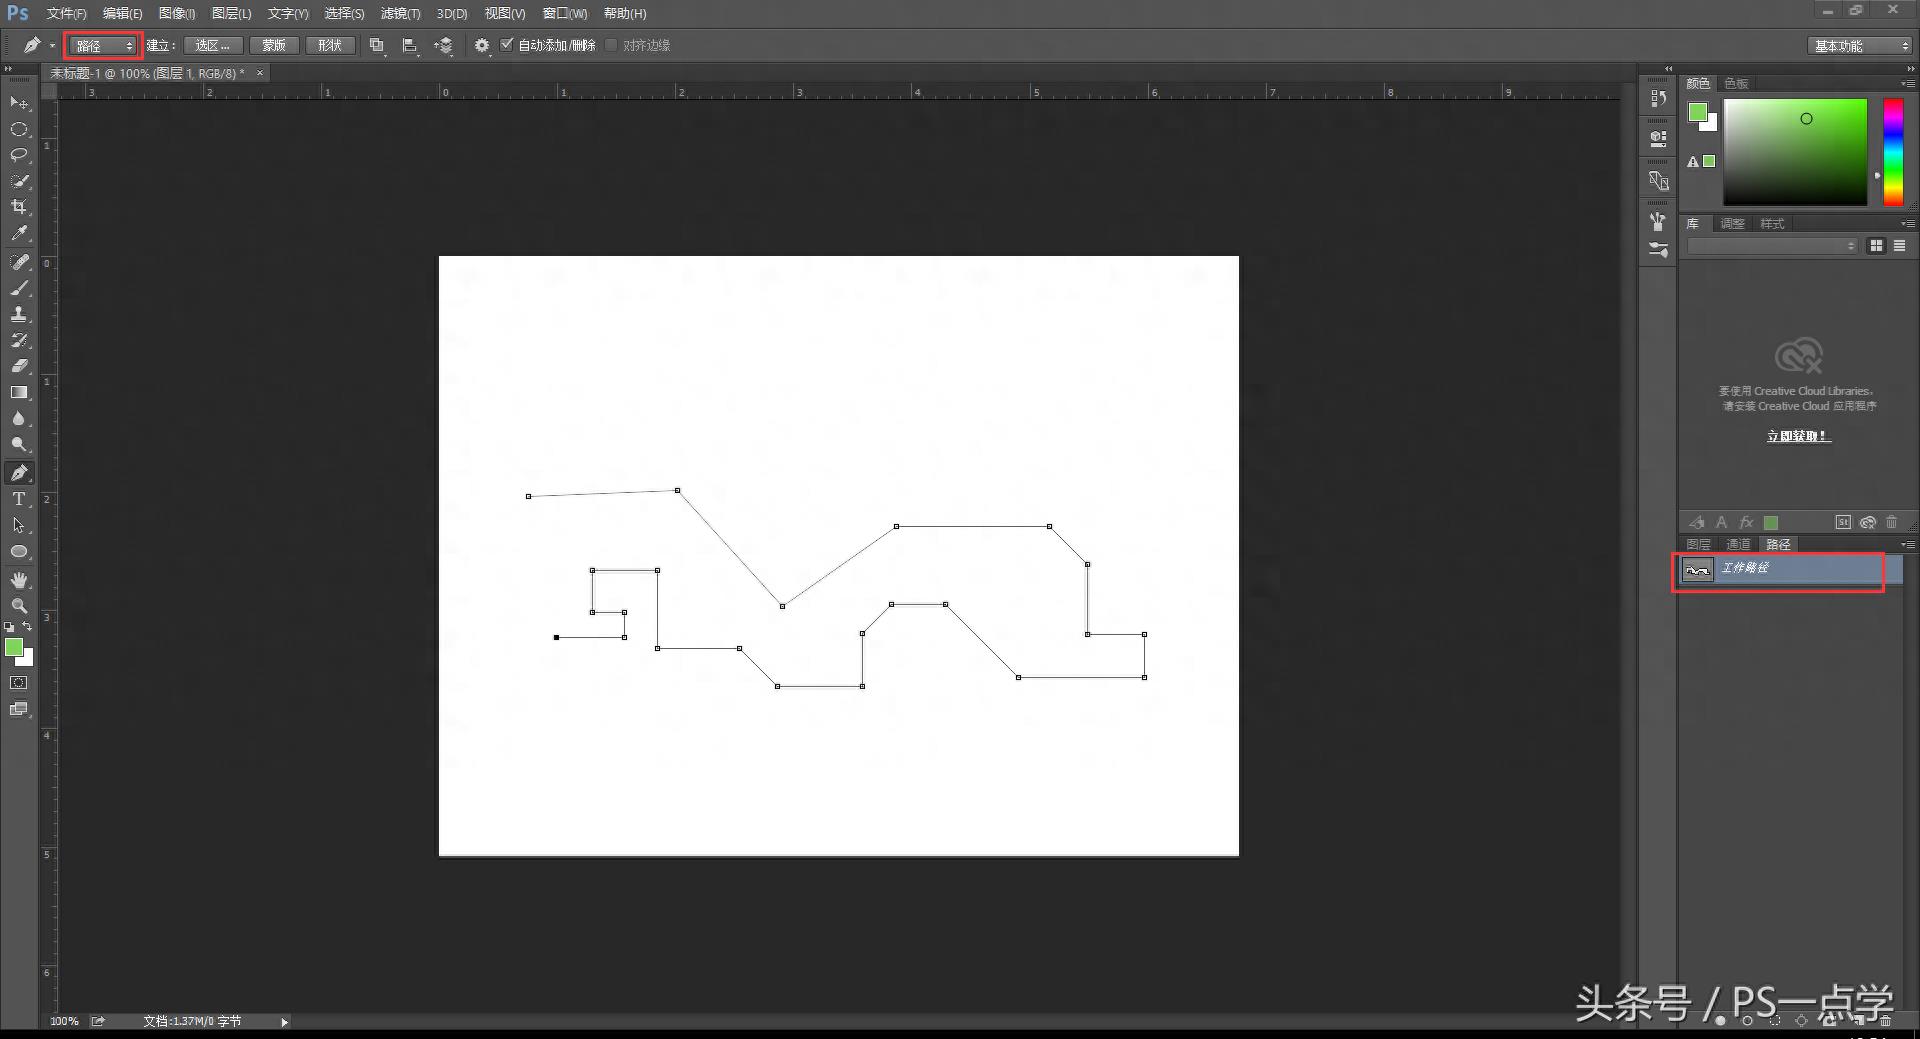This screenshot has height=1039, width=1920.
Task: Select the Clone Stamp tool
Action: click(19, 314)
